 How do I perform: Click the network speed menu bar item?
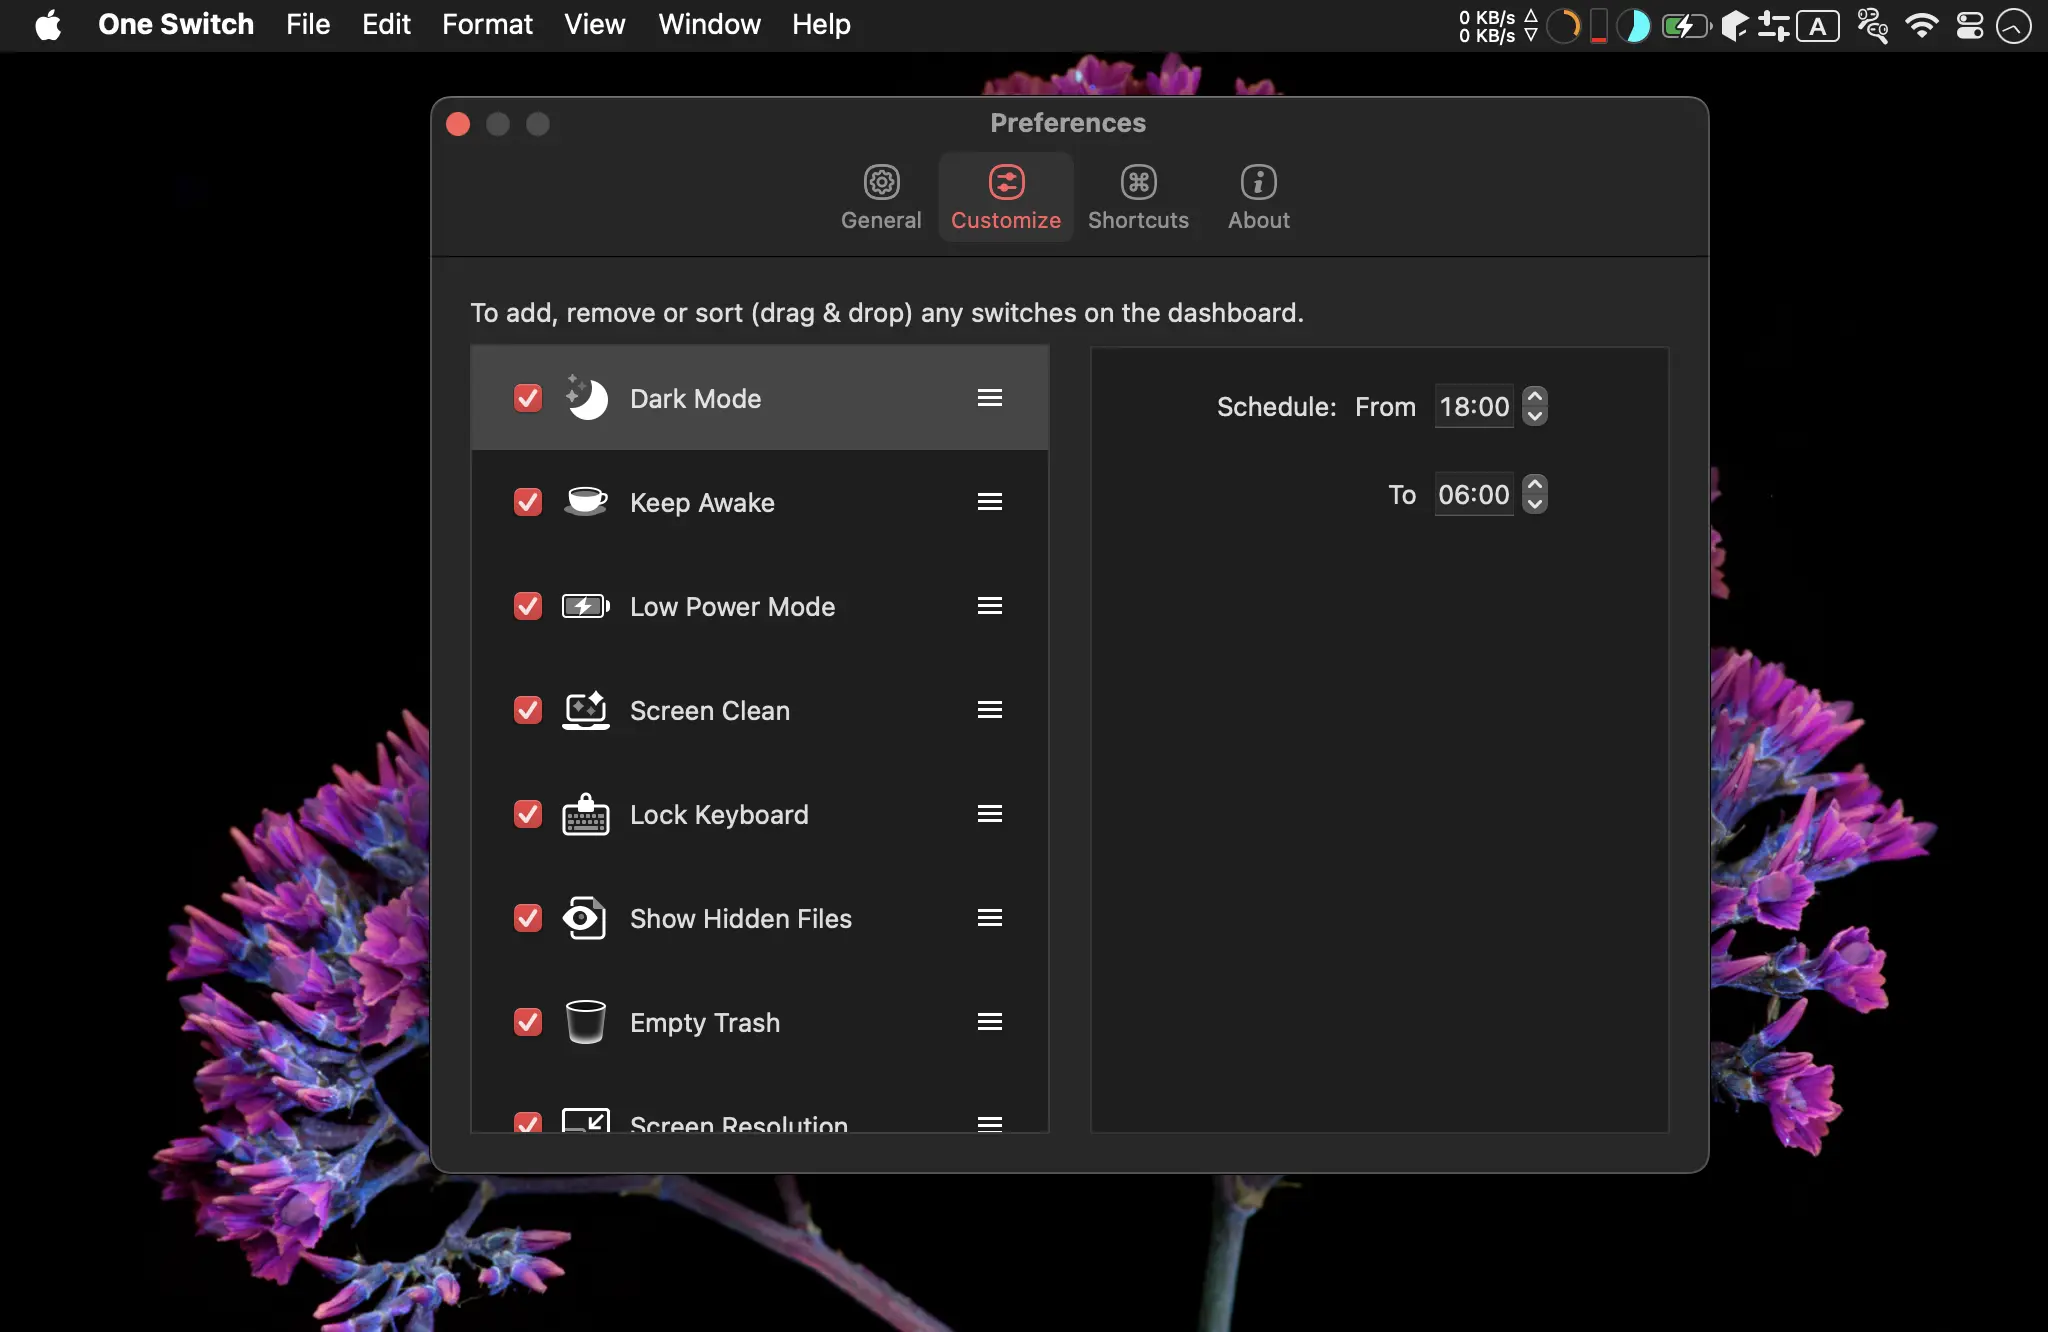click(1497, 26)
